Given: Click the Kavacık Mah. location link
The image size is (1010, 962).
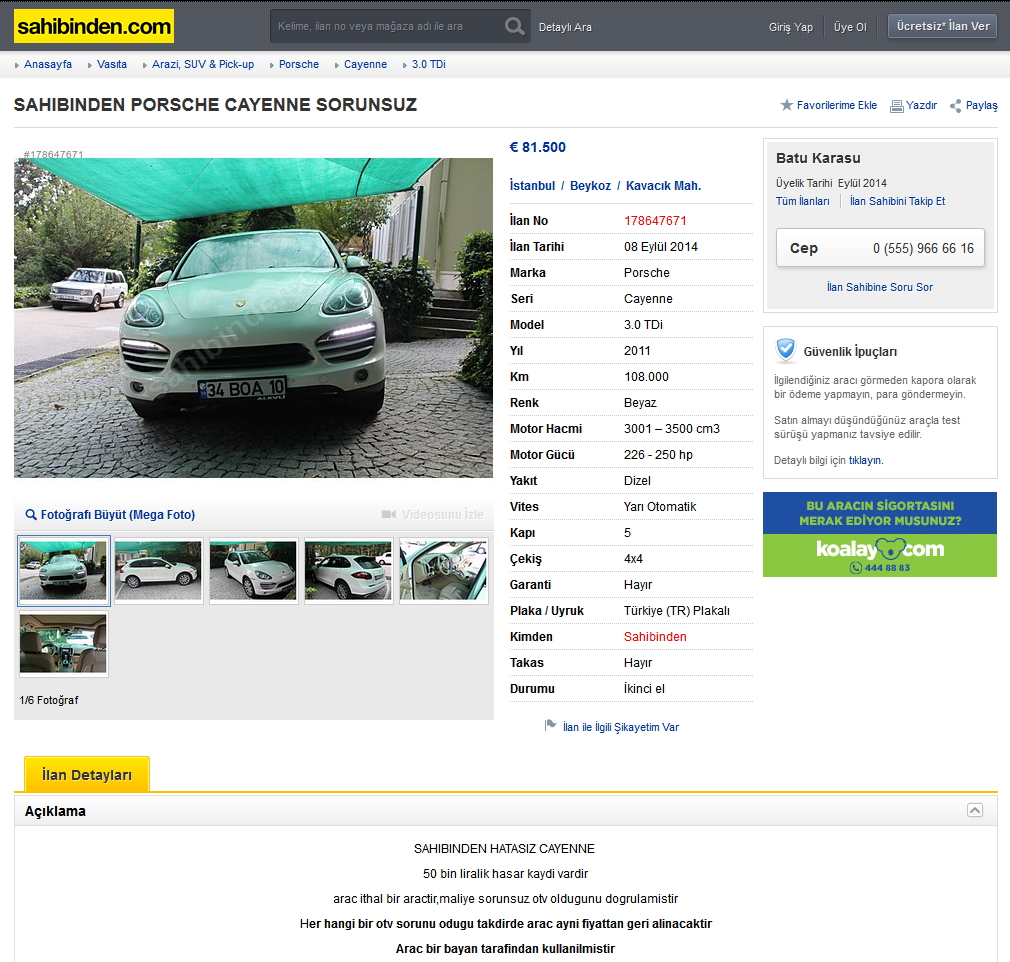Looking at the screenshot, I should point(663,186).
